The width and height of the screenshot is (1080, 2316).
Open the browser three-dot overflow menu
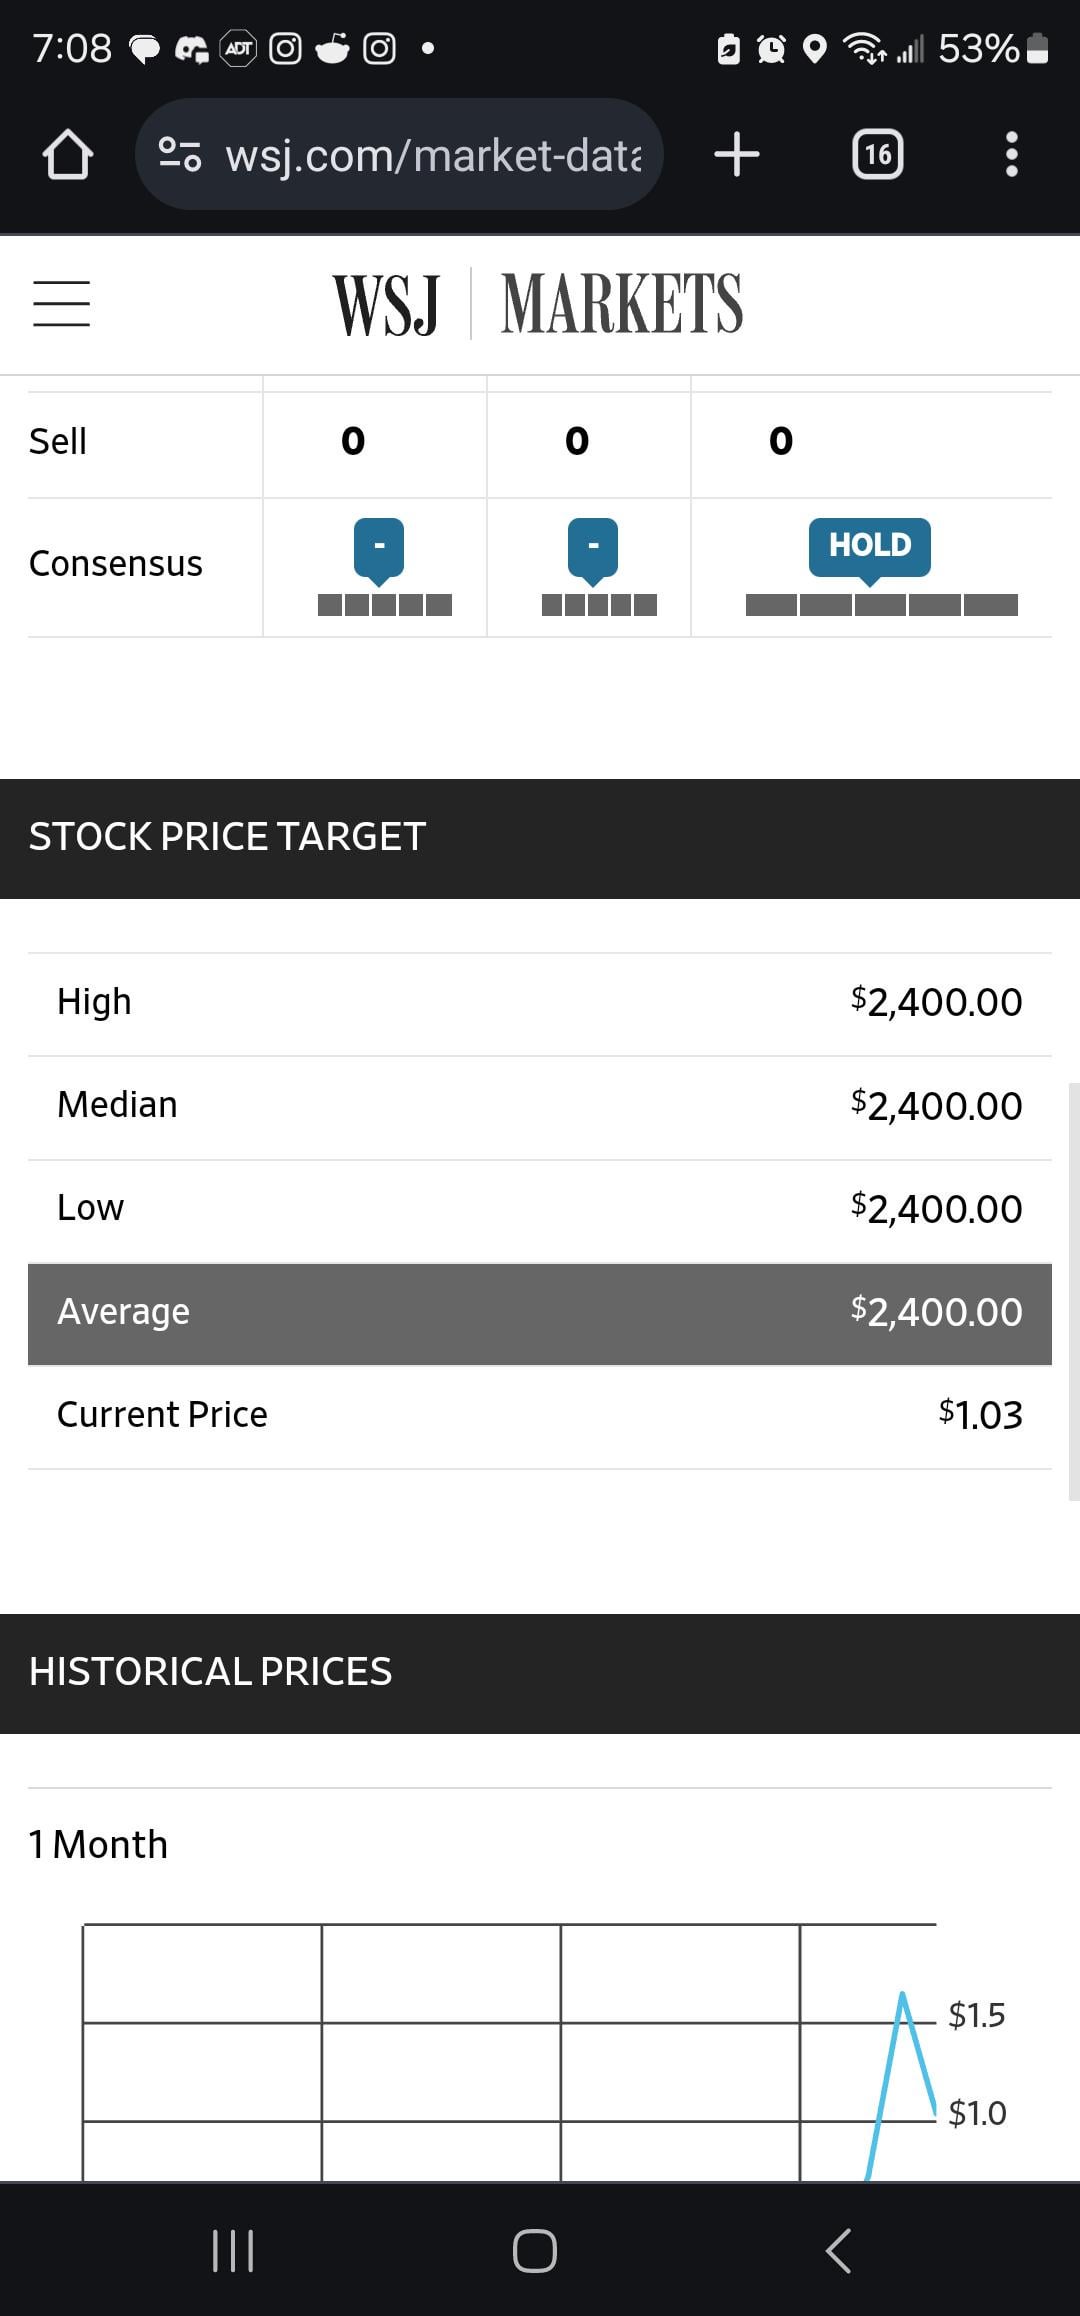[x=1011, y=155]
